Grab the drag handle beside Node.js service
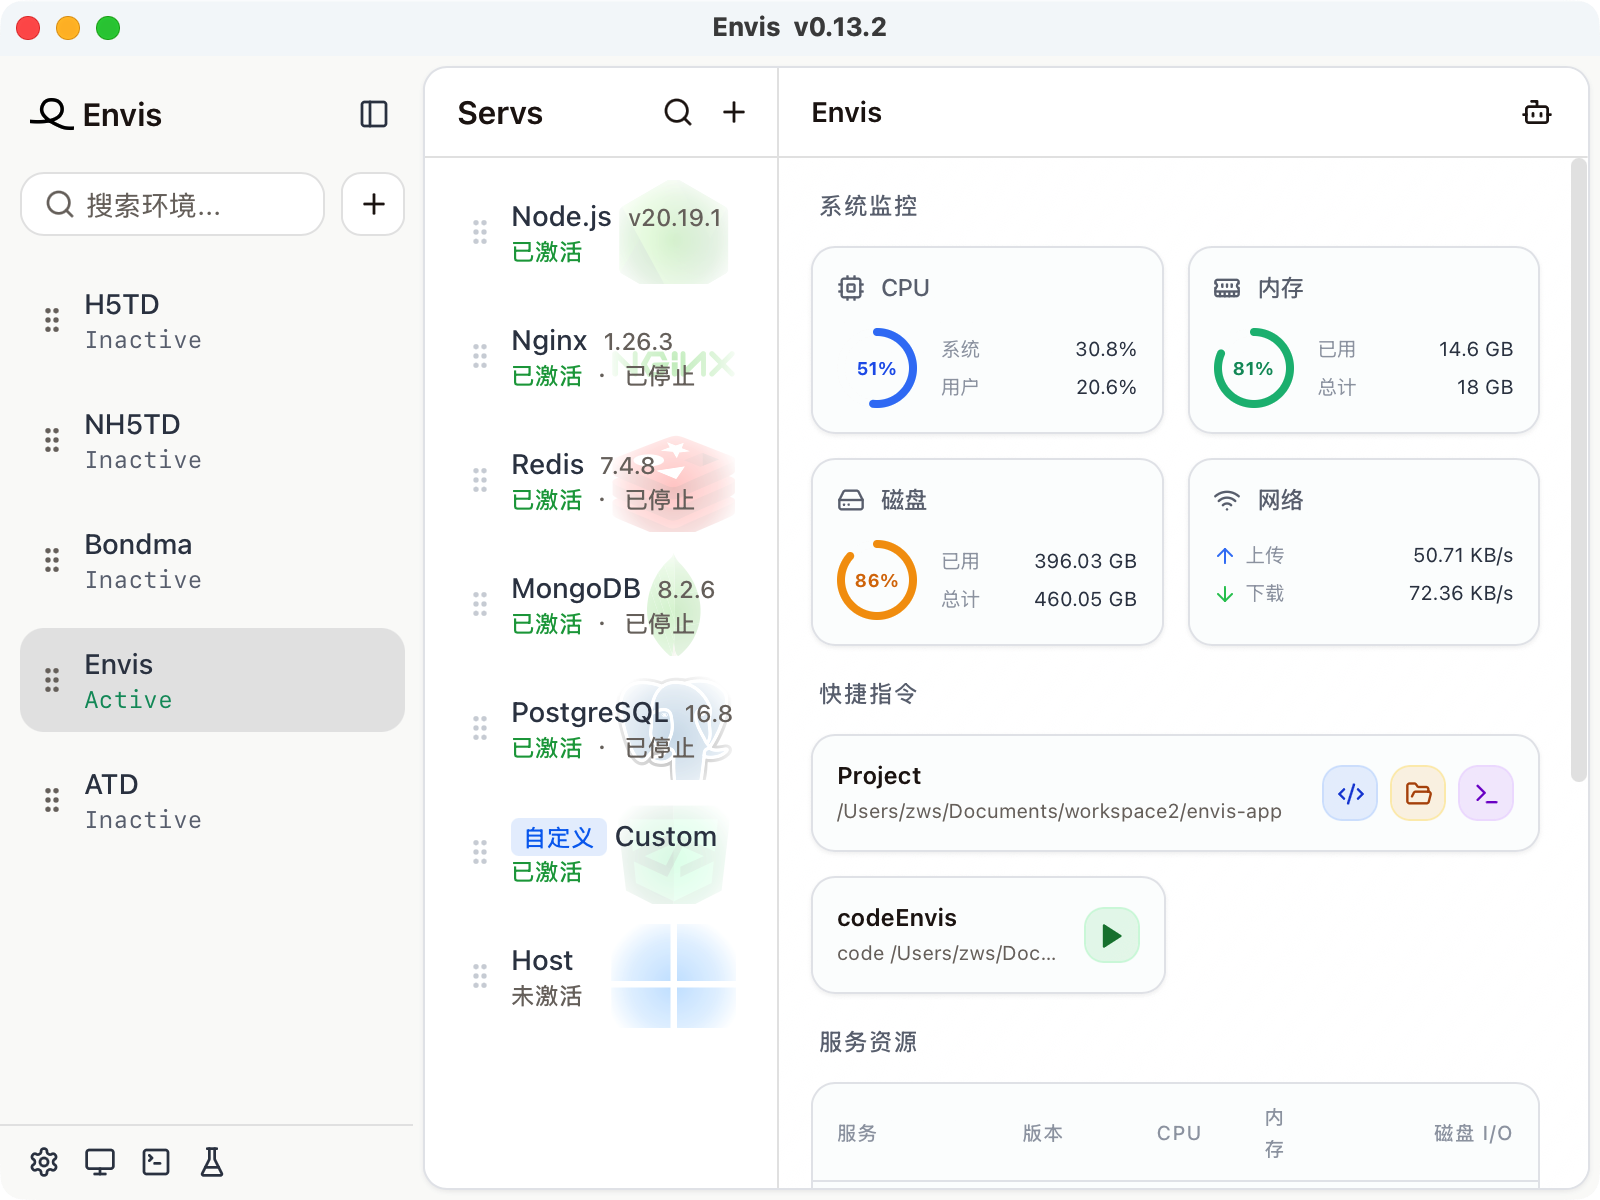Viewport: 1600px width, 1200px height. point(480,232)
